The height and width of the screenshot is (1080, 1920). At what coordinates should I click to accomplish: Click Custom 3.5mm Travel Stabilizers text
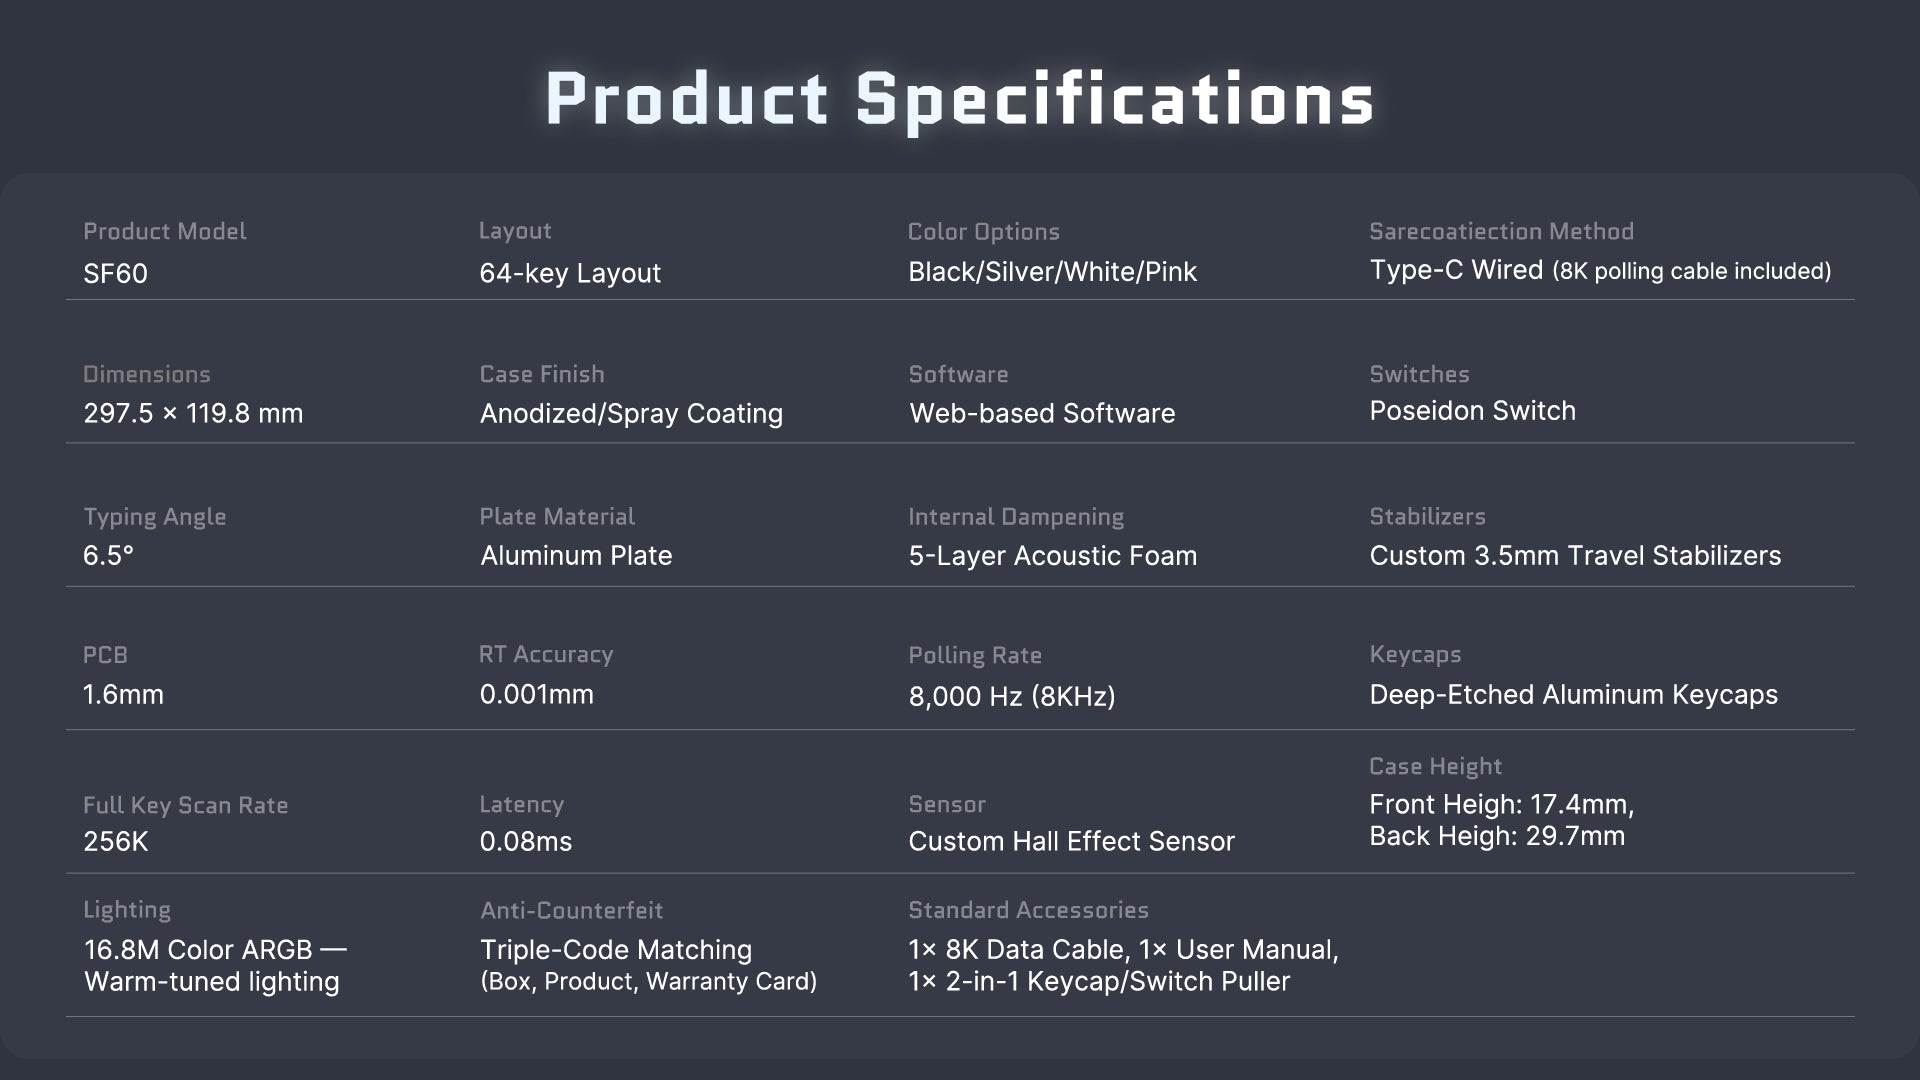coord(1575,556)
